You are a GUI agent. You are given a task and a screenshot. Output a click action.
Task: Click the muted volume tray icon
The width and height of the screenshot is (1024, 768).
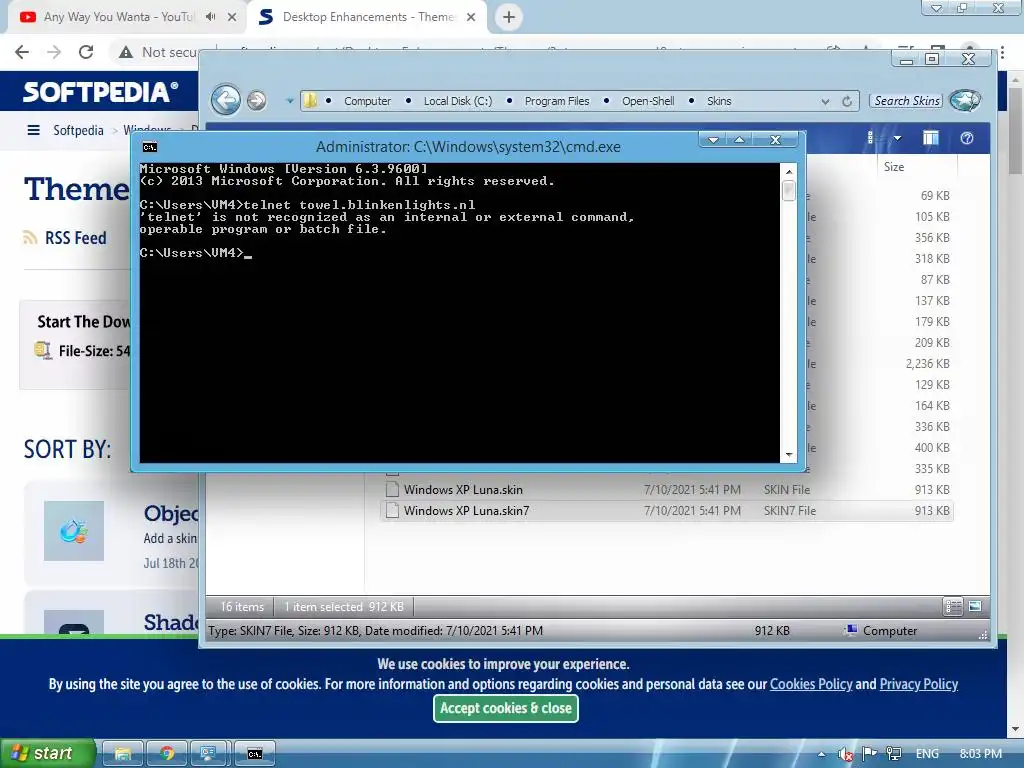[845, 754]
